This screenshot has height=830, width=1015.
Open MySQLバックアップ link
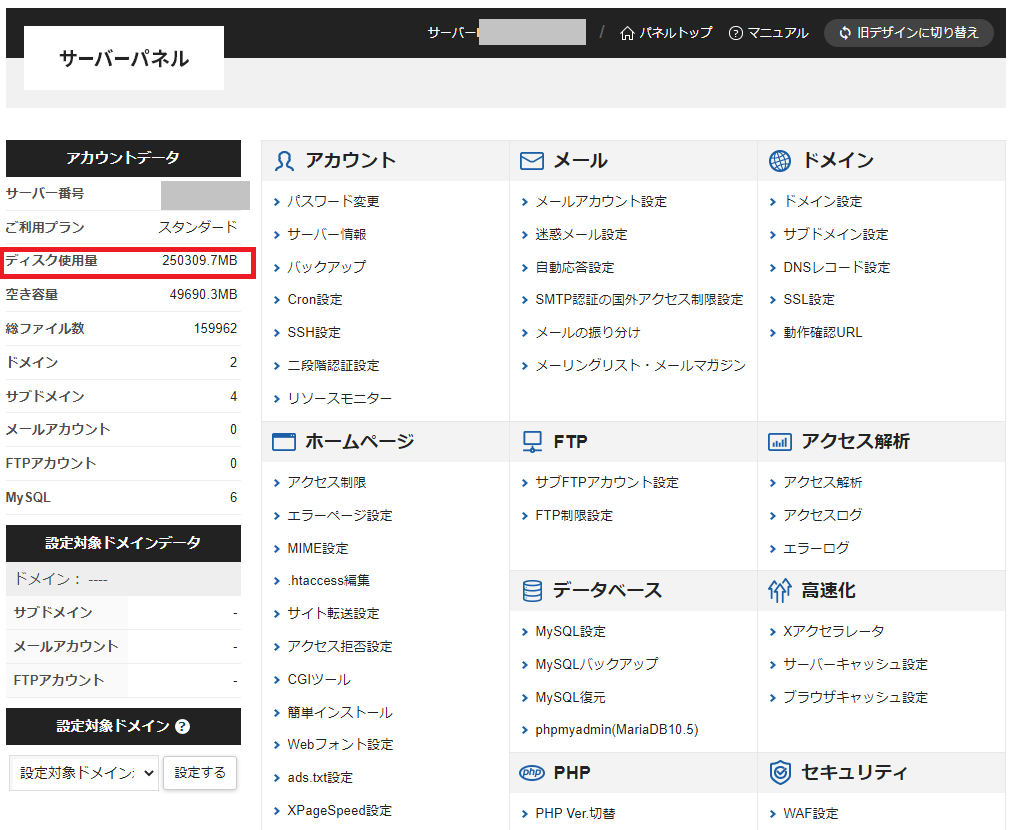tap(596, 664)
